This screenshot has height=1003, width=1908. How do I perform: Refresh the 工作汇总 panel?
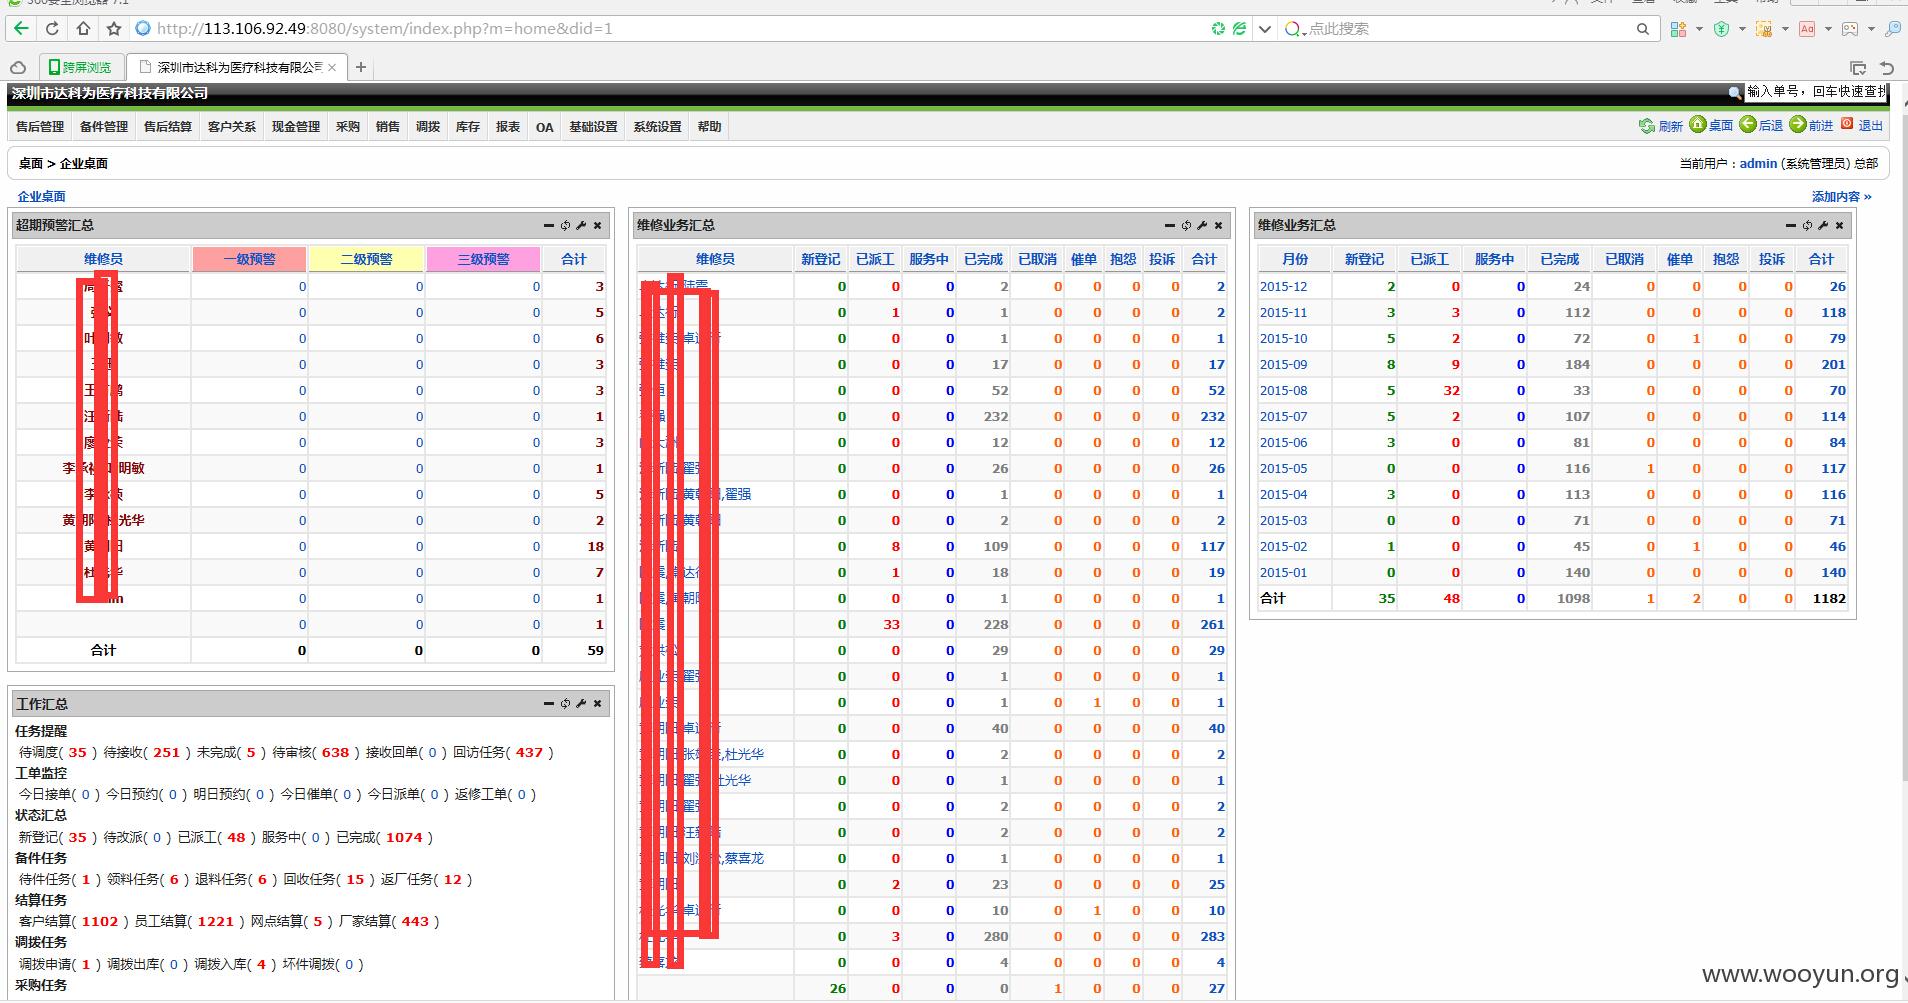[x=565, y=704]
